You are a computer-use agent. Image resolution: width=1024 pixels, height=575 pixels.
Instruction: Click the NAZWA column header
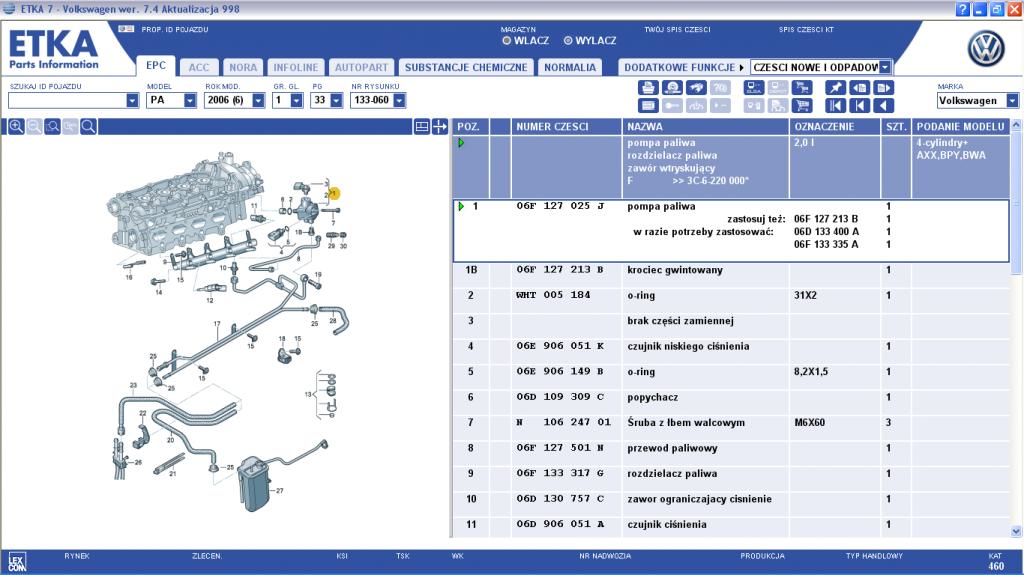tap(706, 127)
